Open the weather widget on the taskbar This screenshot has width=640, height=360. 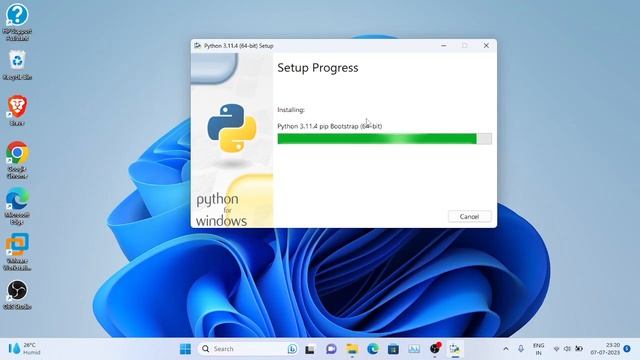point(24,349)
